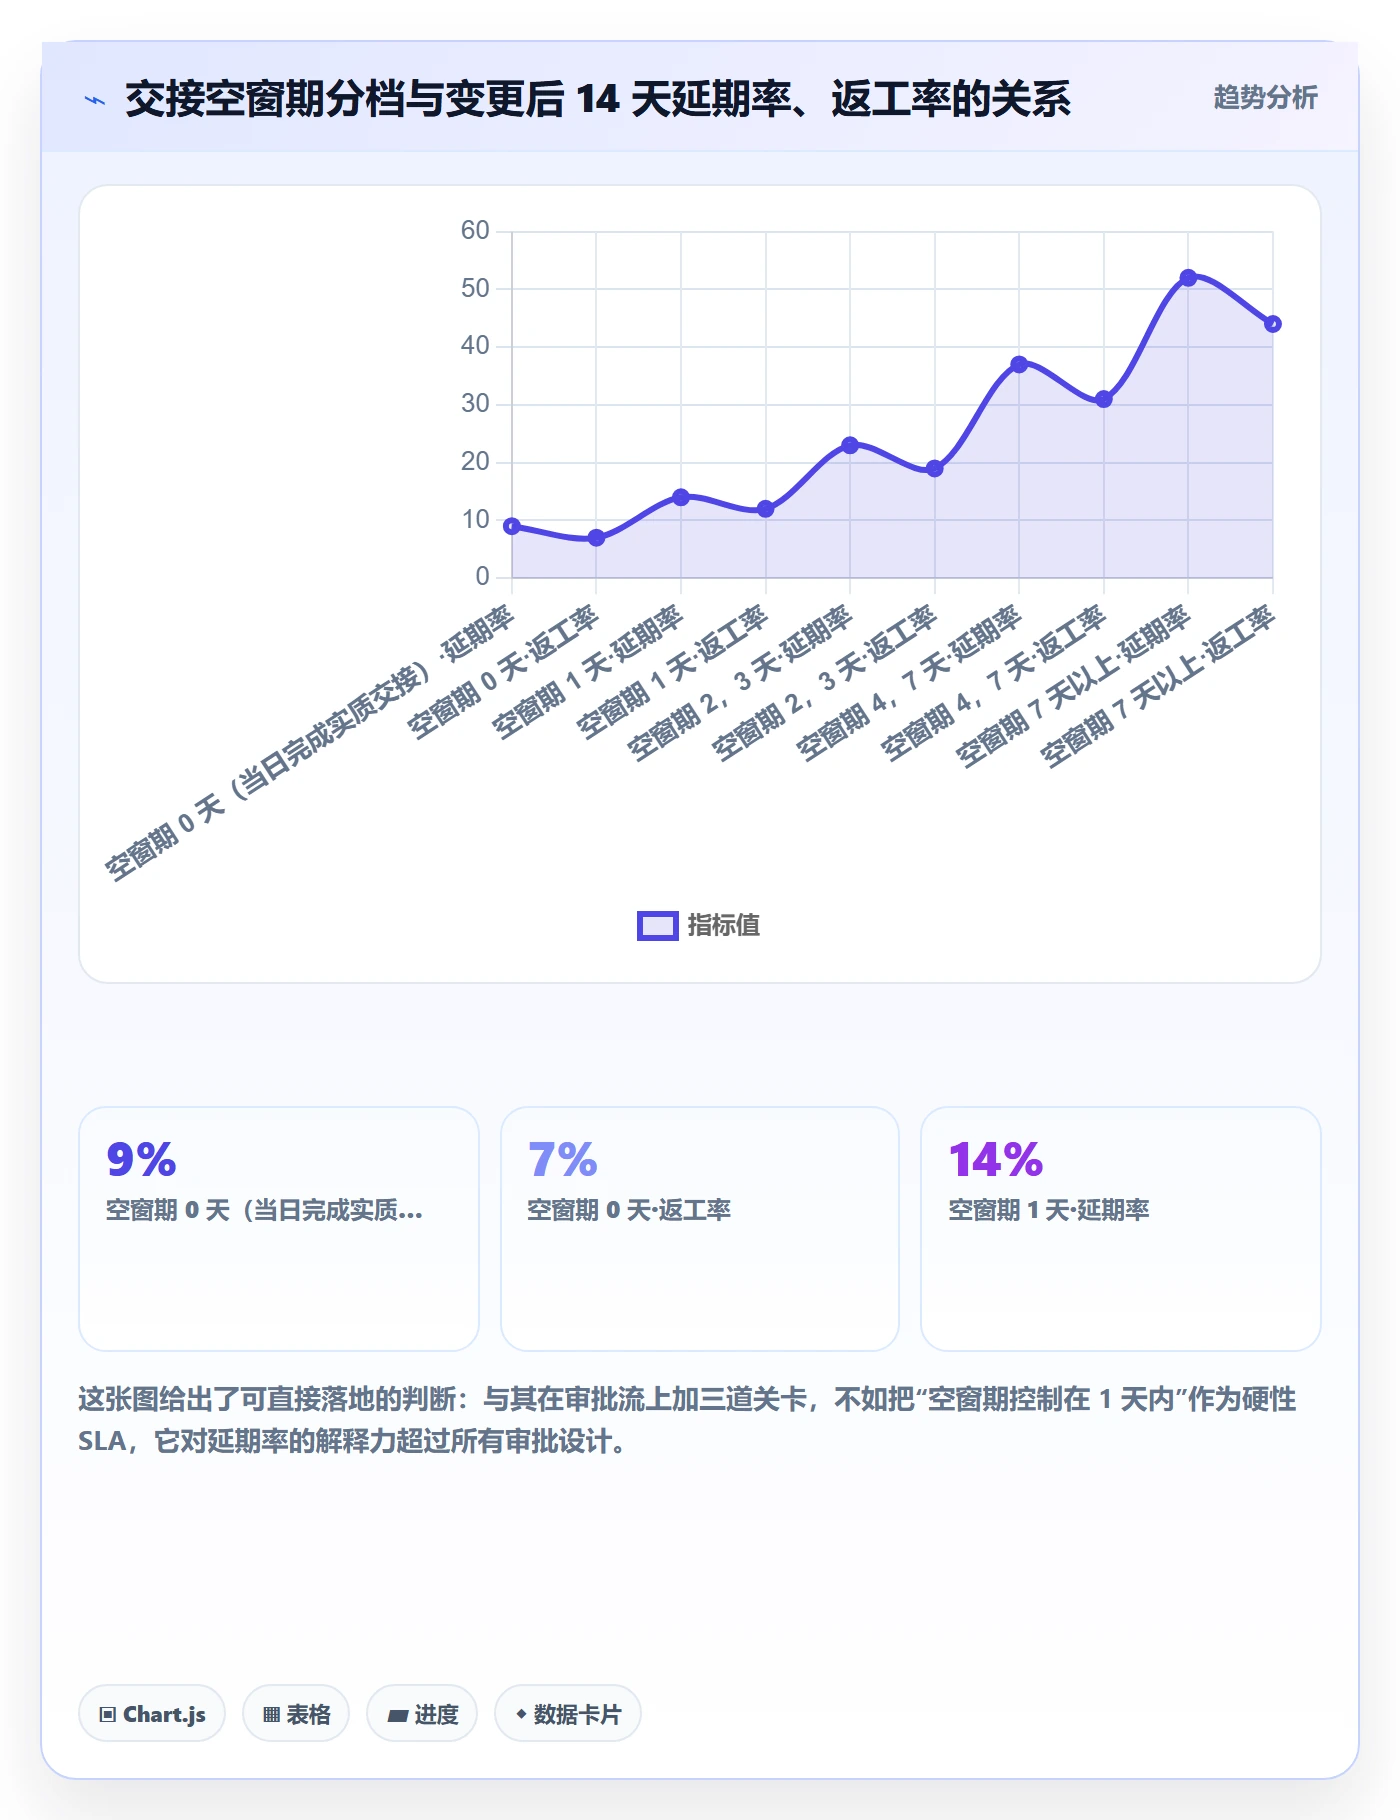Click the chart point at value 37
1400x1820 pixels.
coord(1019,364)
